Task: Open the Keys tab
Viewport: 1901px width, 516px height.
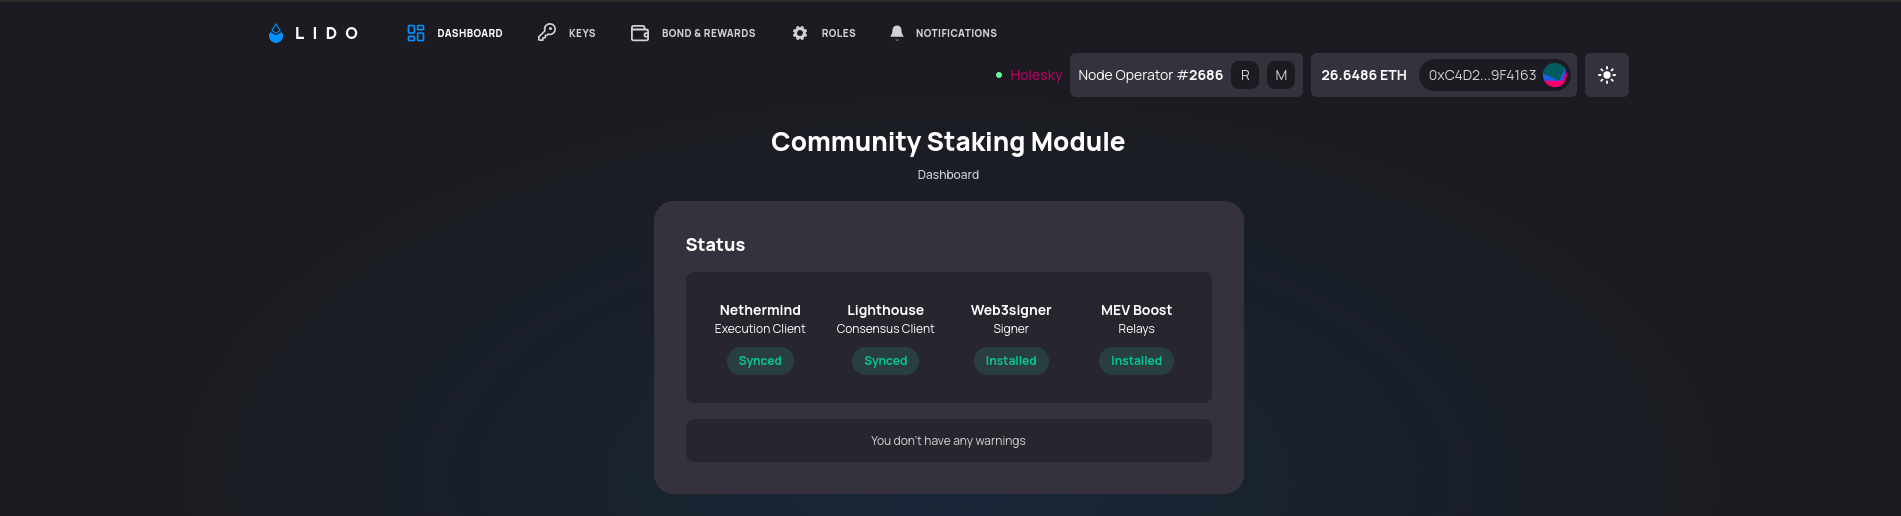Action: [582, 33]
